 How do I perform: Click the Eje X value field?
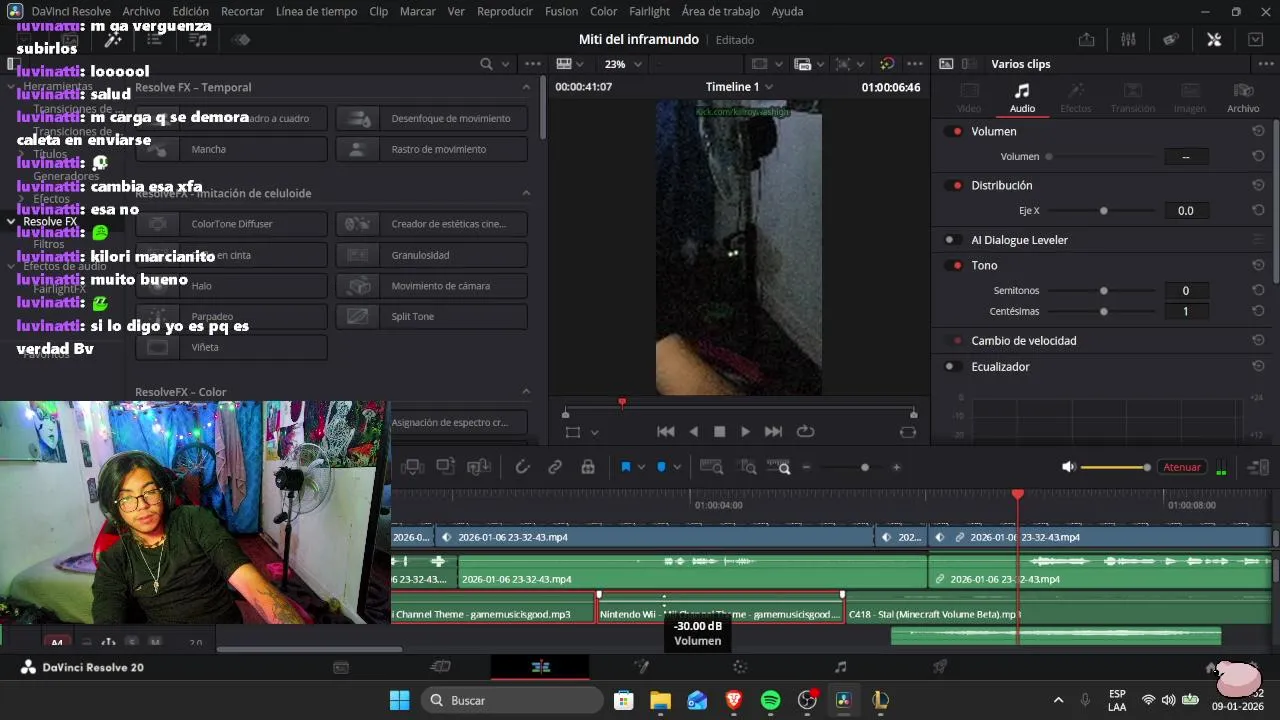(x=1186, y=211)
